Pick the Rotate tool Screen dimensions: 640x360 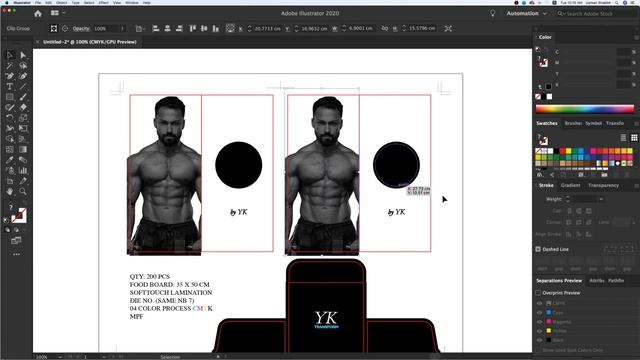click(10, 118)
